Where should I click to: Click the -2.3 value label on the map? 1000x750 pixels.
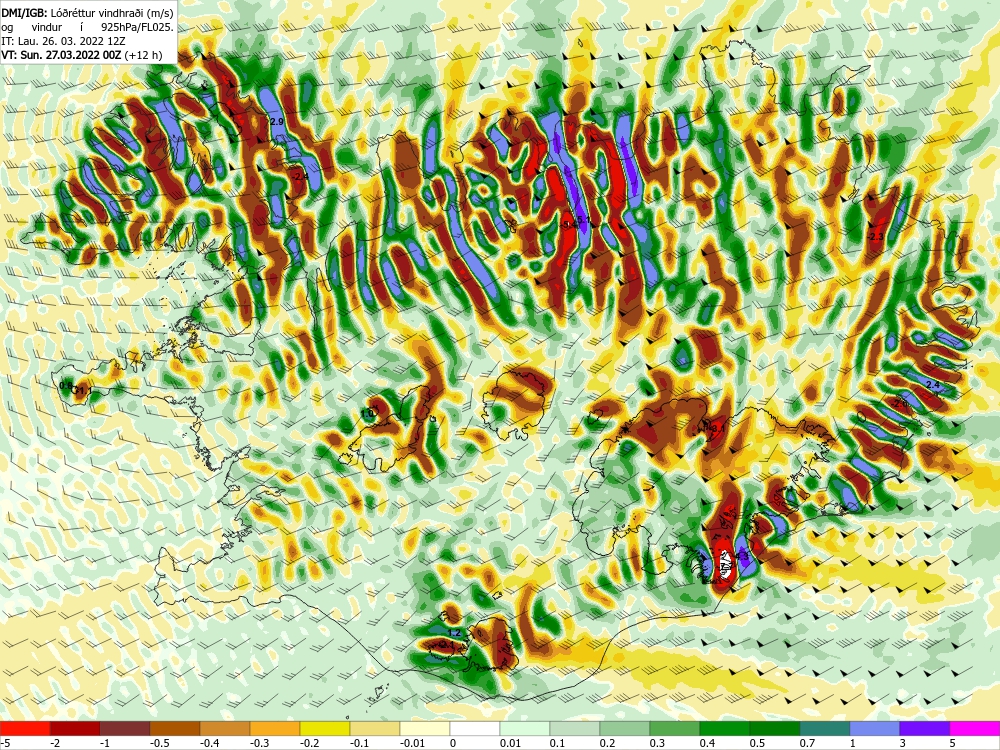pyautogui.click(x=876, y=237)
